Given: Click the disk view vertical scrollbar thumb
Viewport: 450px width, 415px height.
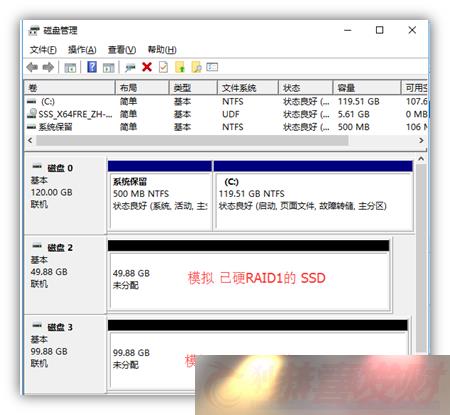Looking at the screenshot, I should pos(421,258).
